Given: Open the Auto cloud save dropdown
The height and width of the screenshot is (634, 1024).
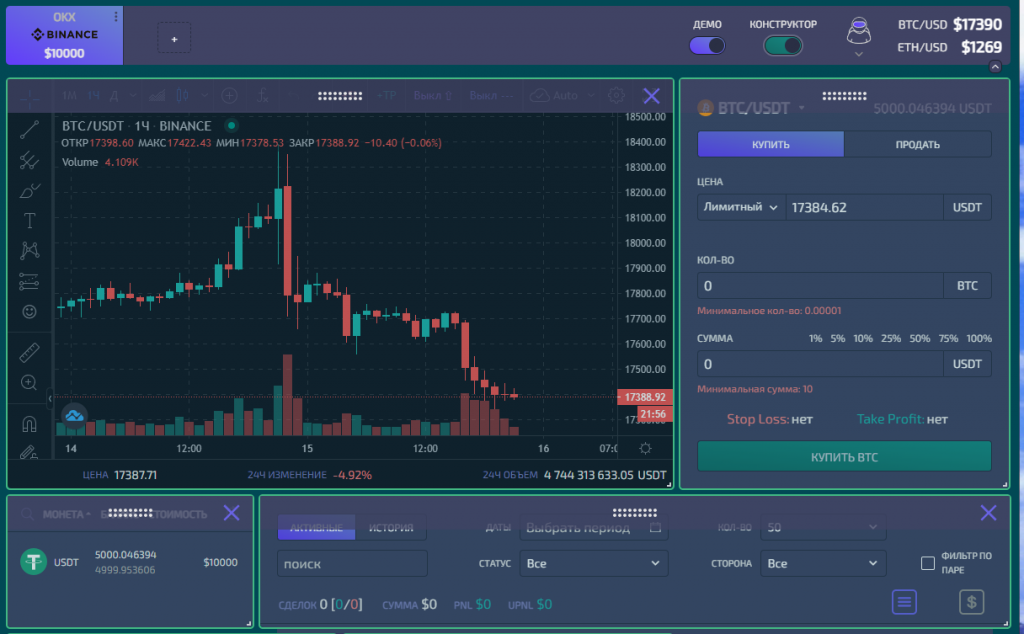Looking at the screenshot, I should [x=562, y=96].
